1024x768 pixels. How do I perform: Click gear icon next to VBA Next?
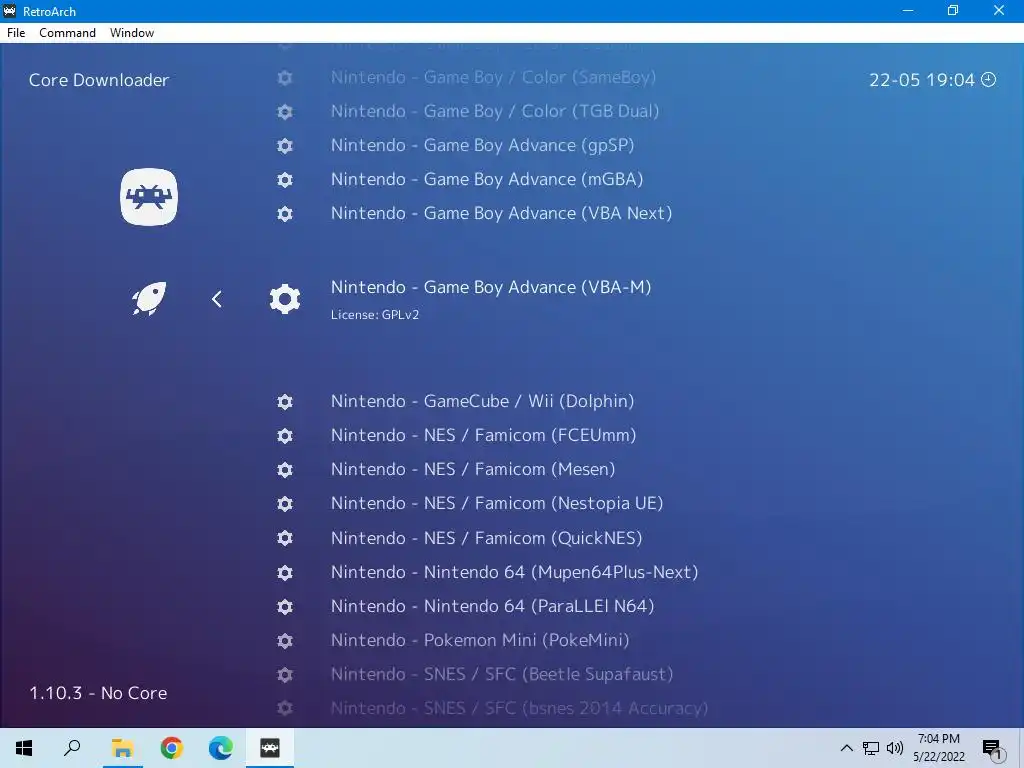pos(285,214)
